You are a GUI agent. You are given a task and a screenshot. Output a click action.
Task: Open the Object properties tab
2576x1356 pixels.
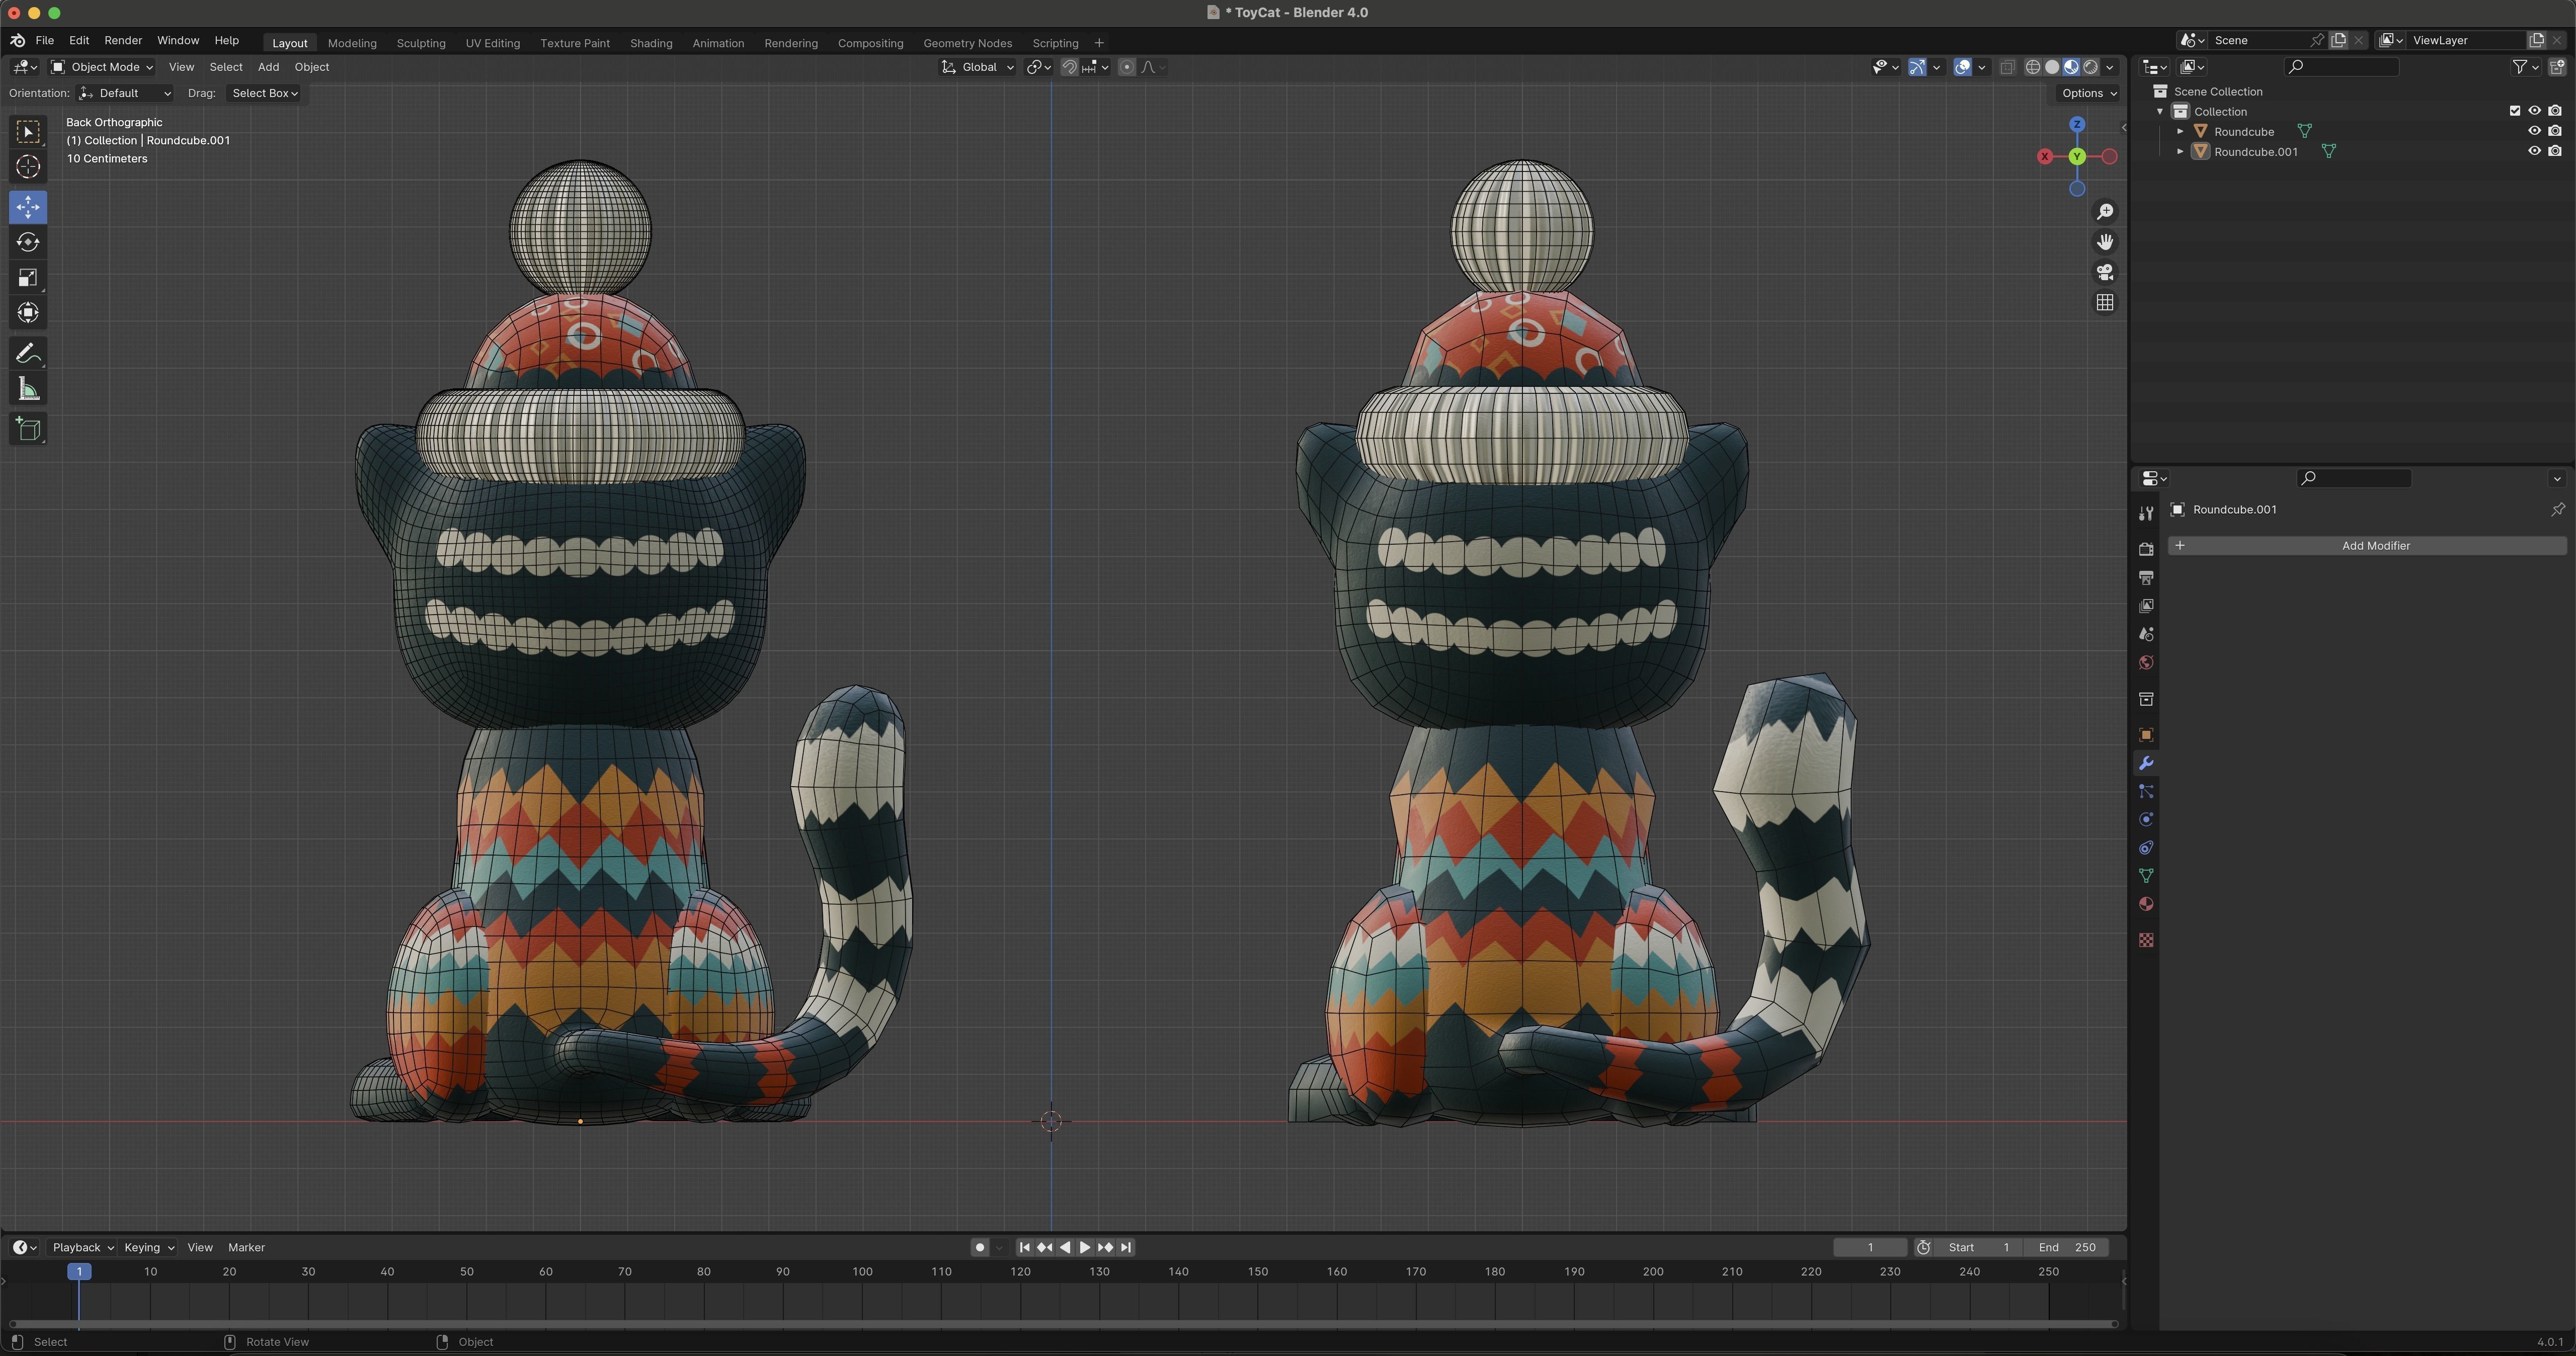2146,735
